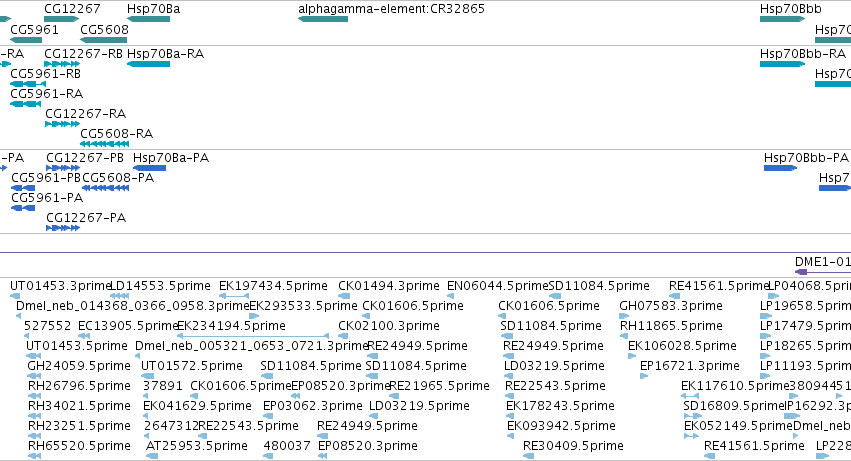Select the Hsp70Bbb gene glyph
851x461 pixels.
783,19
